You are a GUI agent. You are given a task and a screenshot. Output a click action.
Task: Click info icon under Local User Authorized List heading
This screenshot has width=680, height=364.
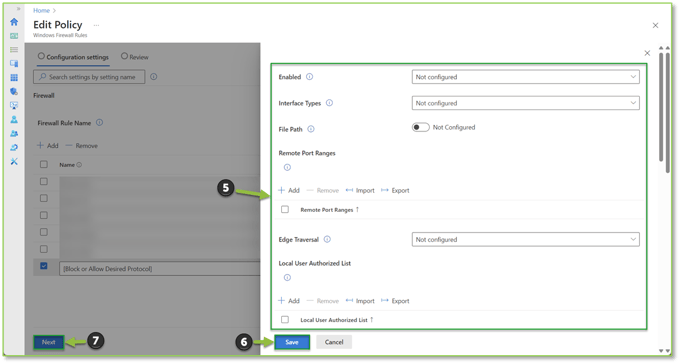pos(287,278)
